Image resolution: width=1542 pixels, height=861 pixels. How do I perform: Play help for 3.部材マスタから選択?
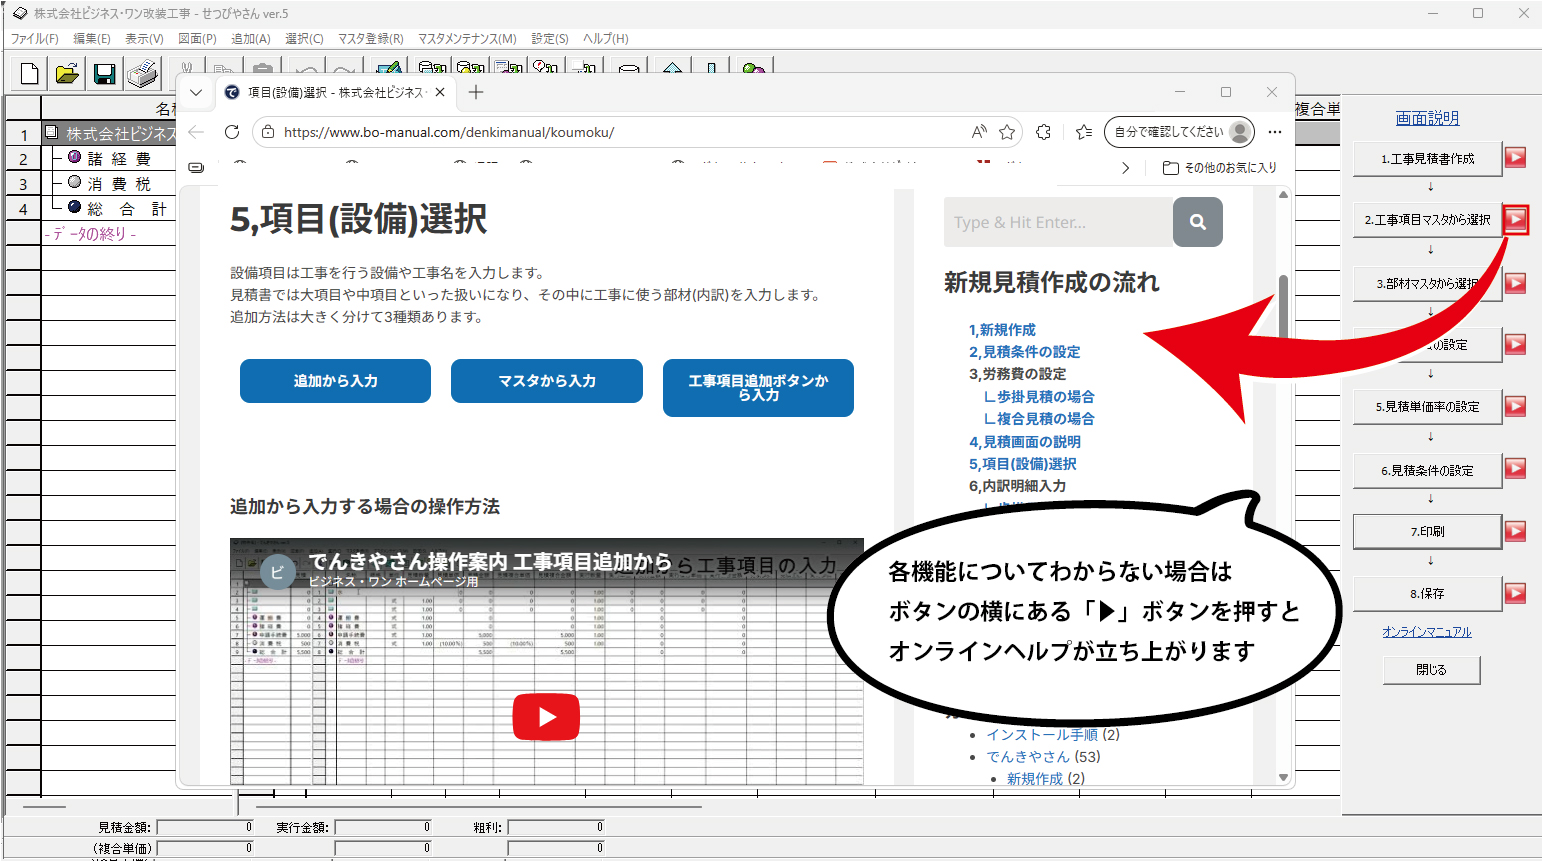1516,283
